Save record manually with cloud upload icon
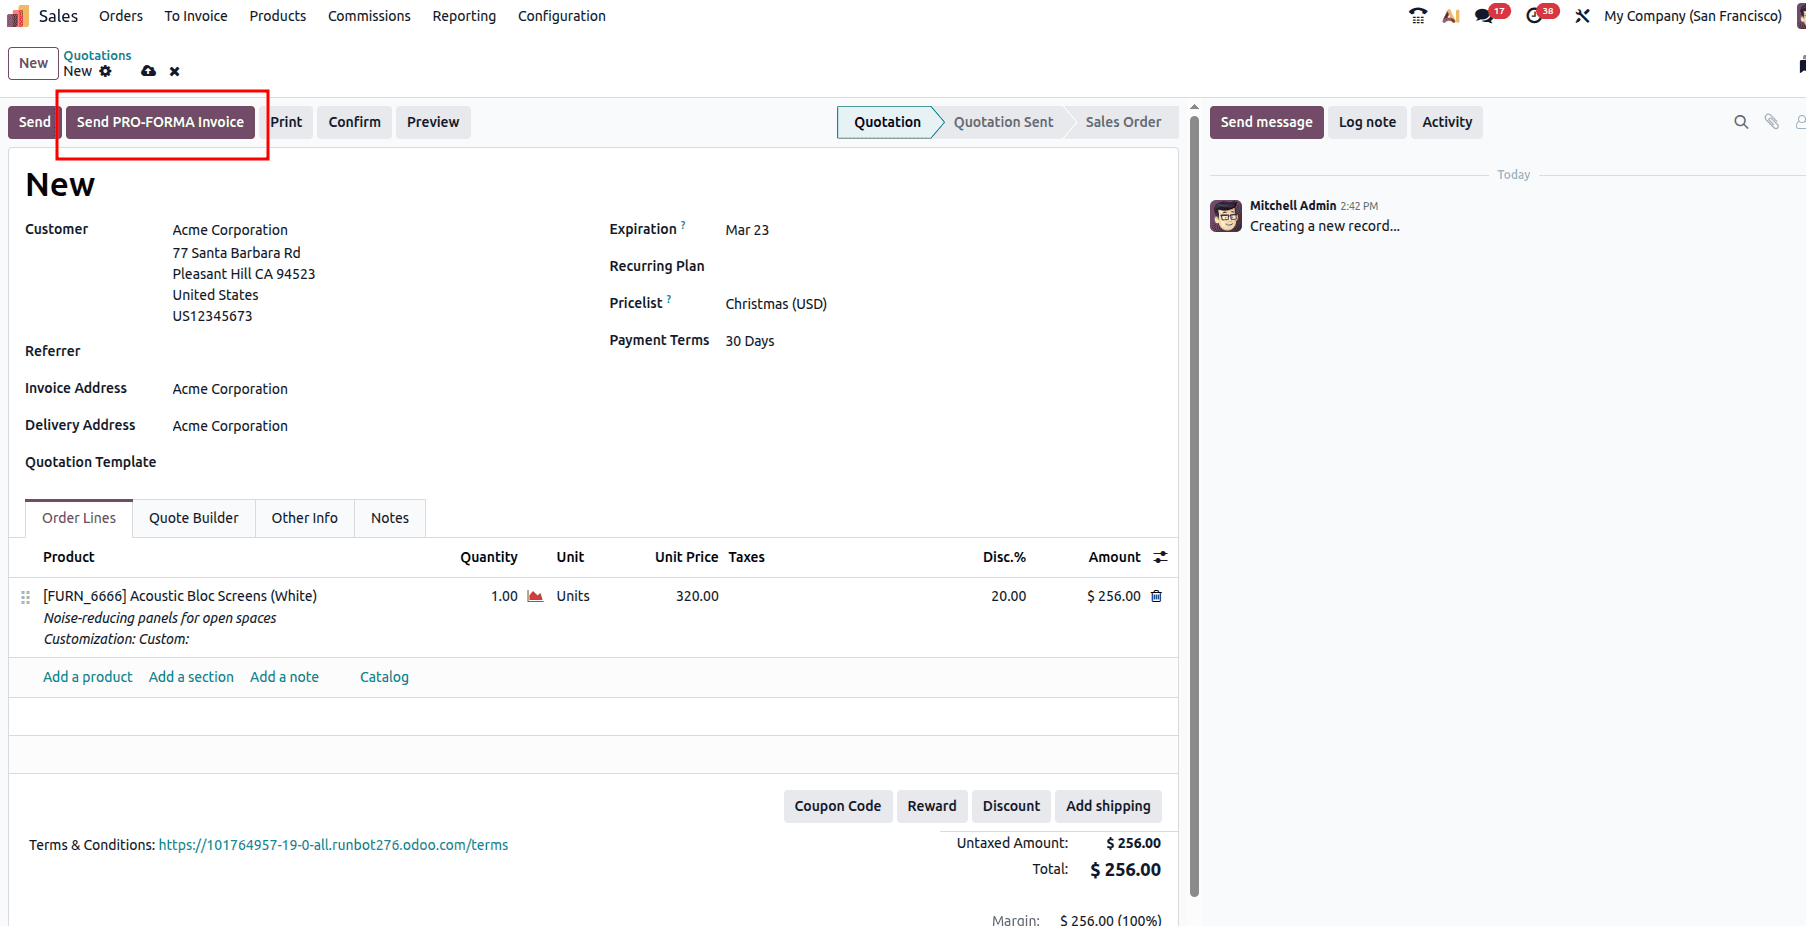The width and height of the screenshot is (1806, 926). point(148,71)
